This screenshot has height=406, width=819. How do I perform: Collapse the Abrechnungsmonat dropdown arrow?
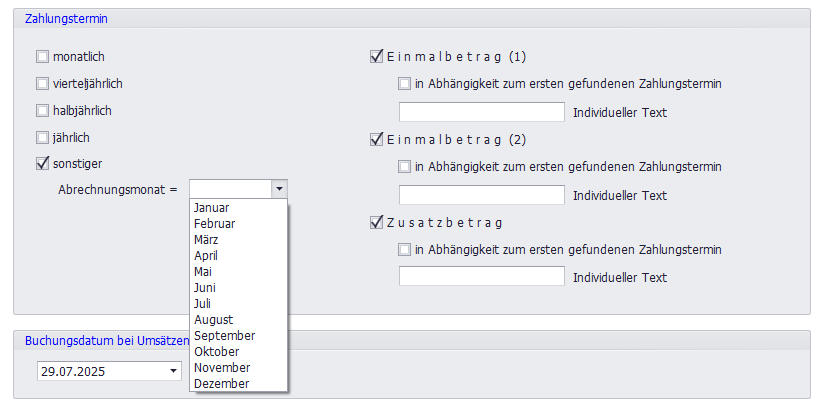pos(279,188)
